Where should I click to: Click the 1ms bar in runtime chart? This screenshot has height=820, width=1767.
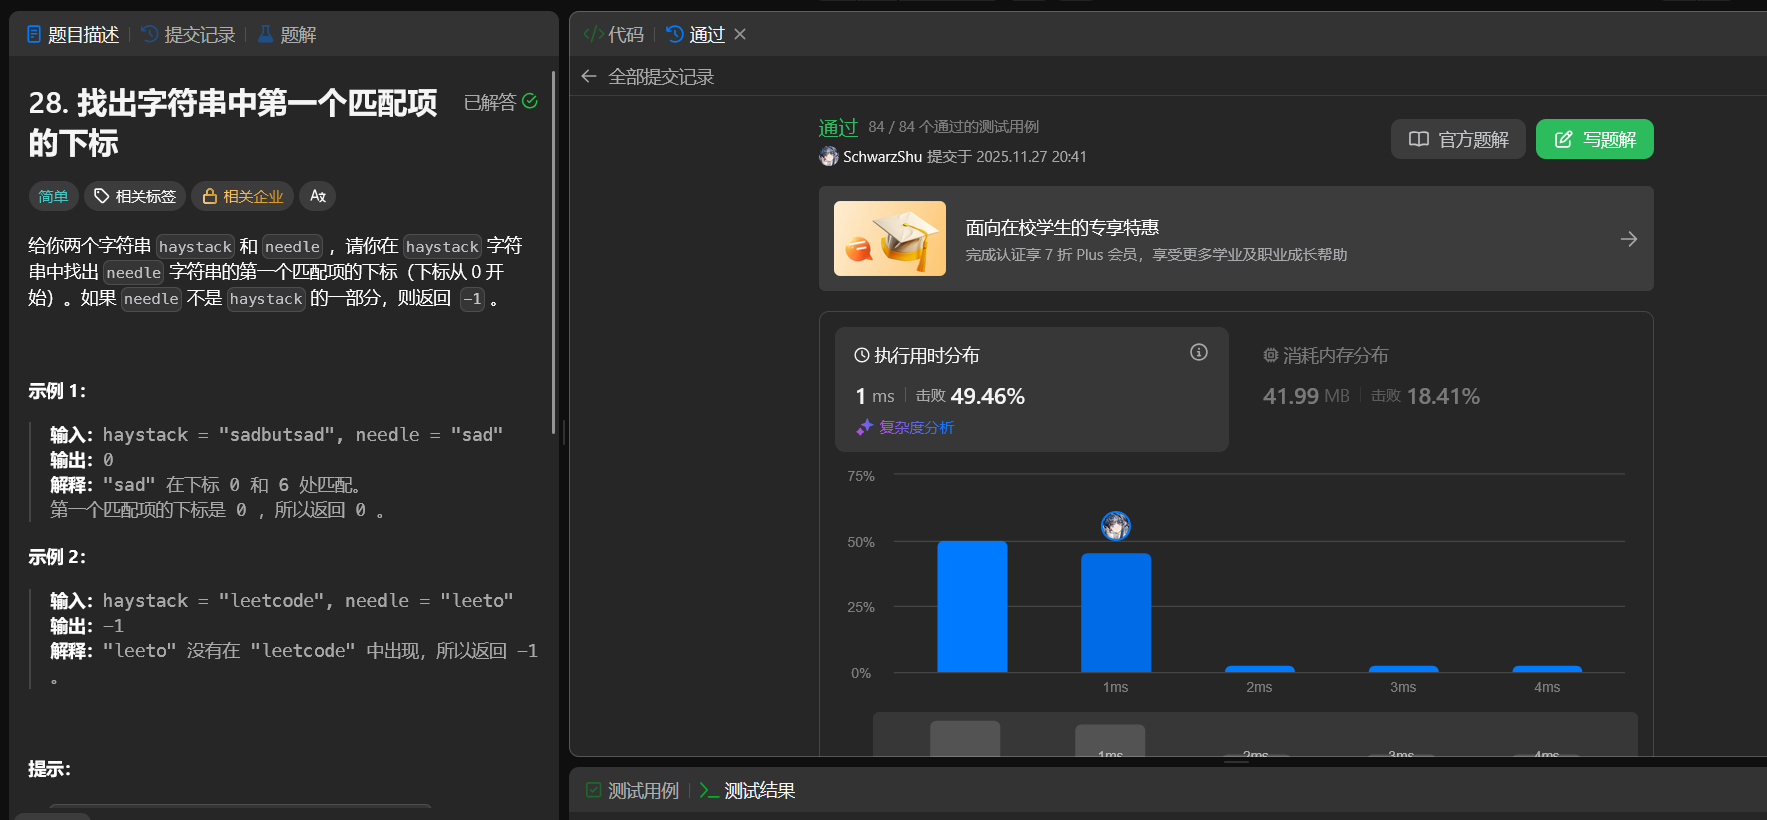click(x=1115, y=612)
